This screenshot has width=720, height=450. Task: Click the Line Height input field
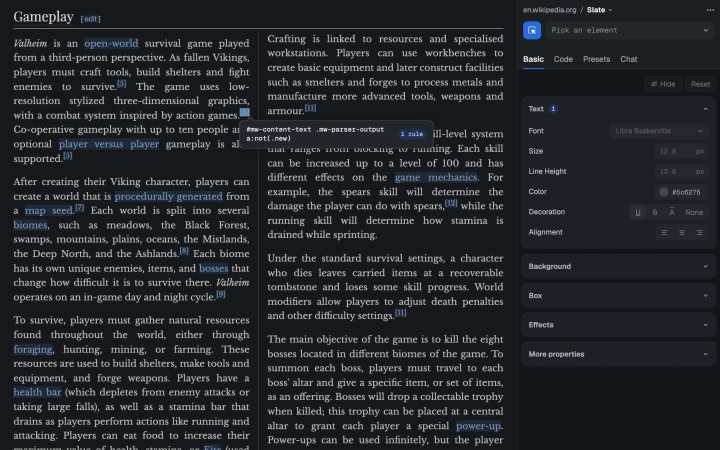[681, 171]
